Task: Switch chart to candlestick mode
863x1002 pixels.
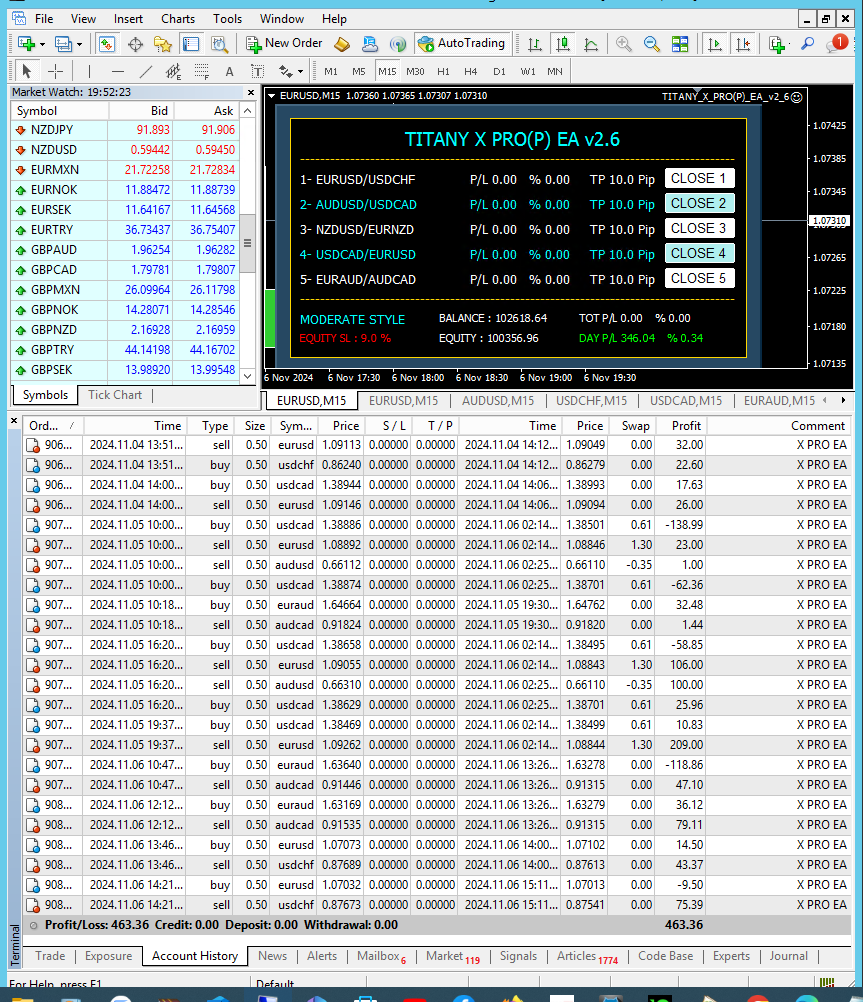Action: [x=563, y=44]
